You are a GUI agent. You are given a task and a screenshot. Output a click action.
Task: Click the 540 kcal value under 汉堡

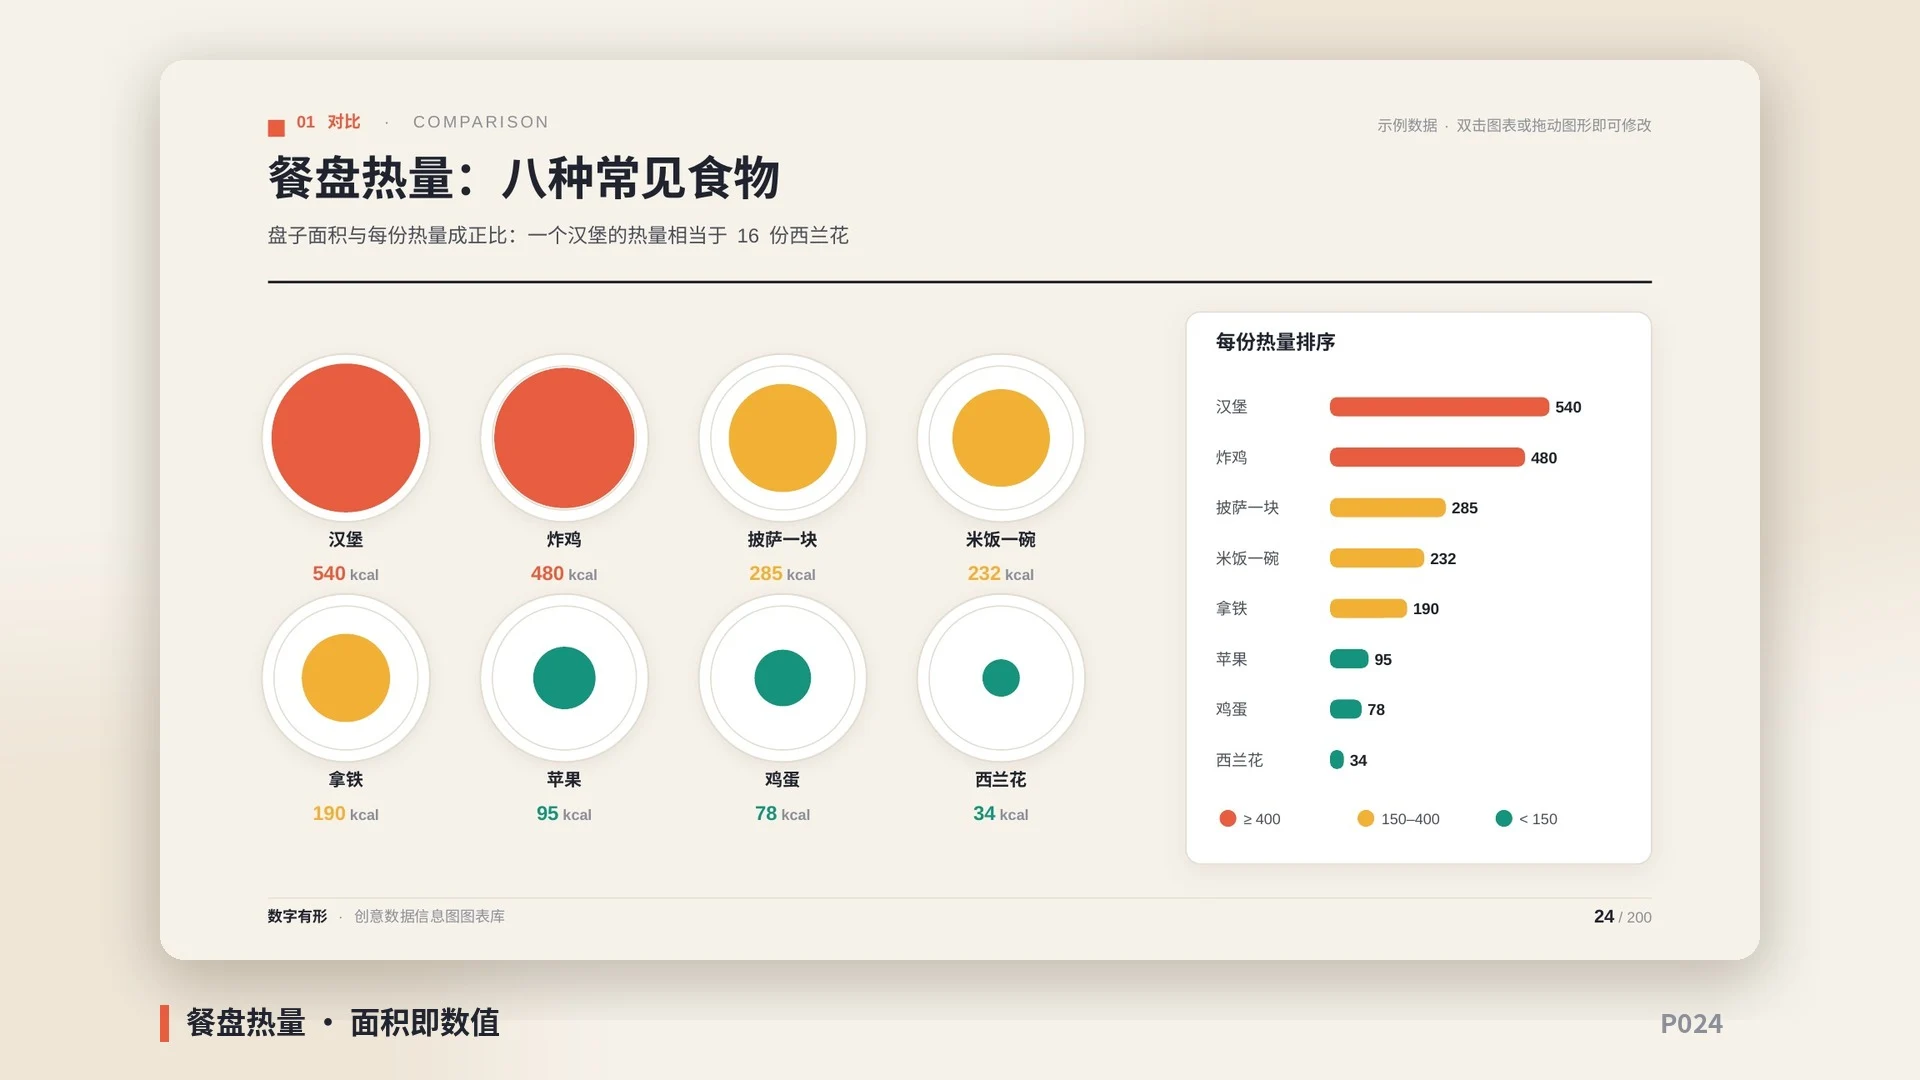346,574
